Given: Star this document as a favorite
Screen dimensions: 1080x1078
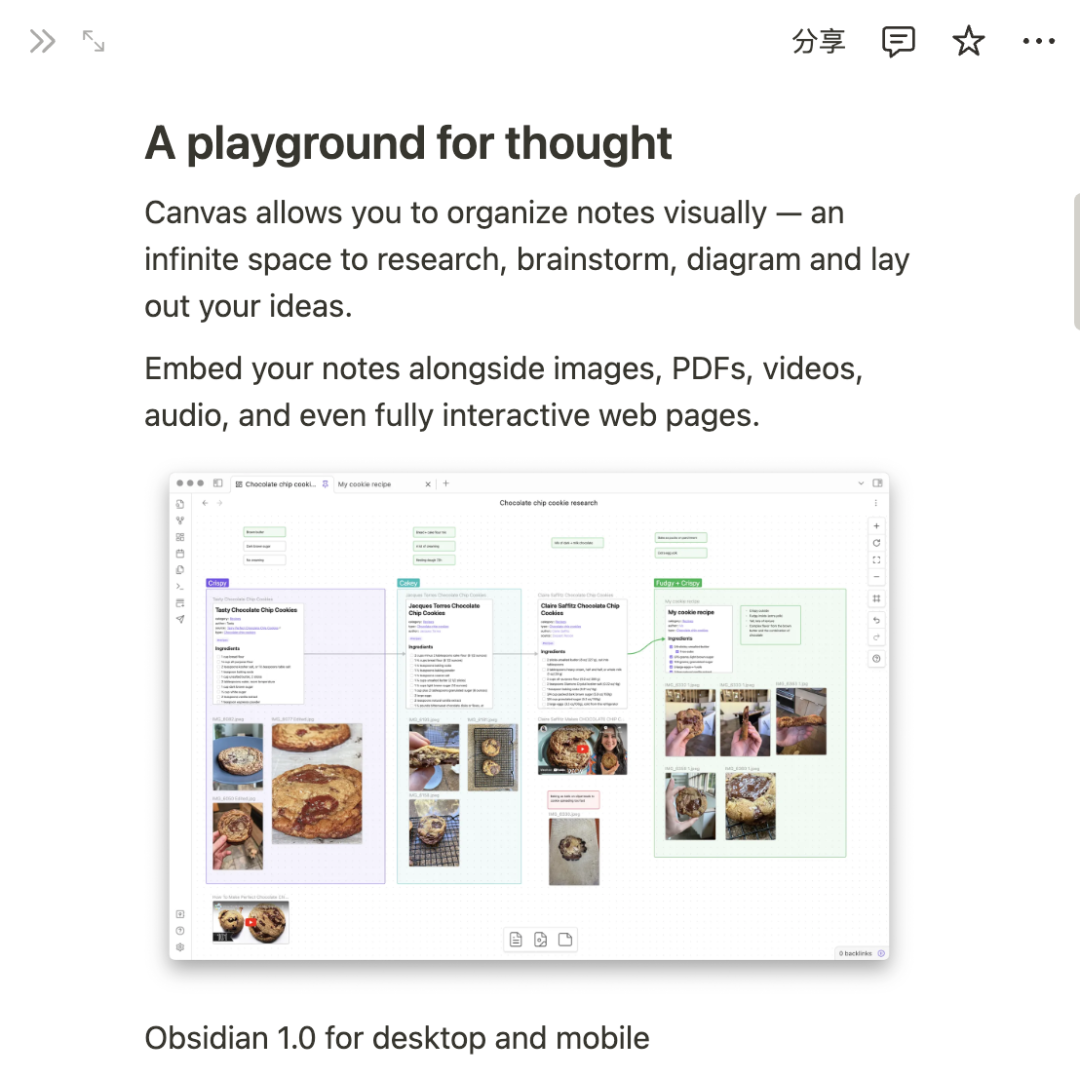Looking at the screenshot, I should [x=968, y=41].
